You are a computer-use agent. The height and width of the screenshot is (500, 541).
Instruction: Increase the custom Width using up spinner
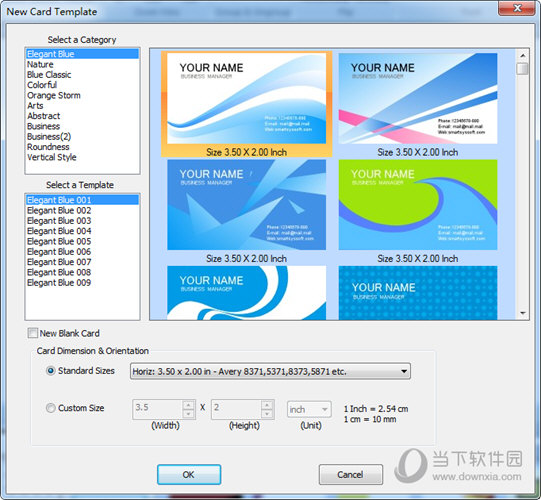pyautogui.click(x=188, y=405)
